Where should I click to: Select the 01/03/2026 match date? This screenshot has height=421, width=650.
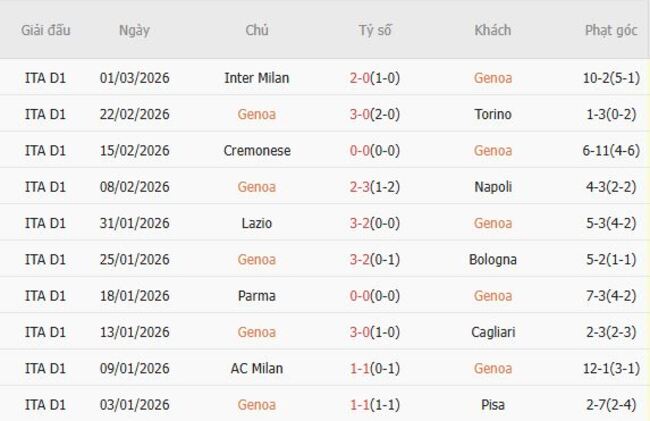135,78
